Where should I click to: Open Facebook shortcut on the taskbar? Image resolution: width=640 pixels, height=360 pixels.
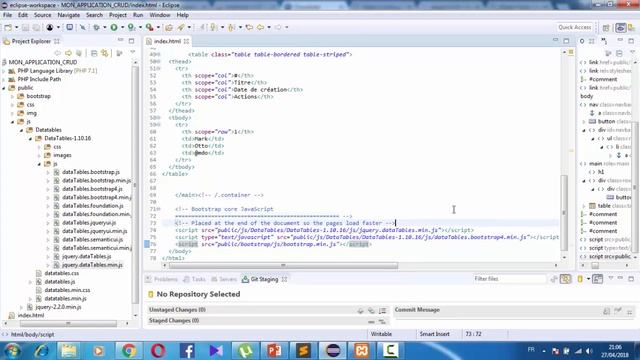pyautogui.click(x=187, y=351)
